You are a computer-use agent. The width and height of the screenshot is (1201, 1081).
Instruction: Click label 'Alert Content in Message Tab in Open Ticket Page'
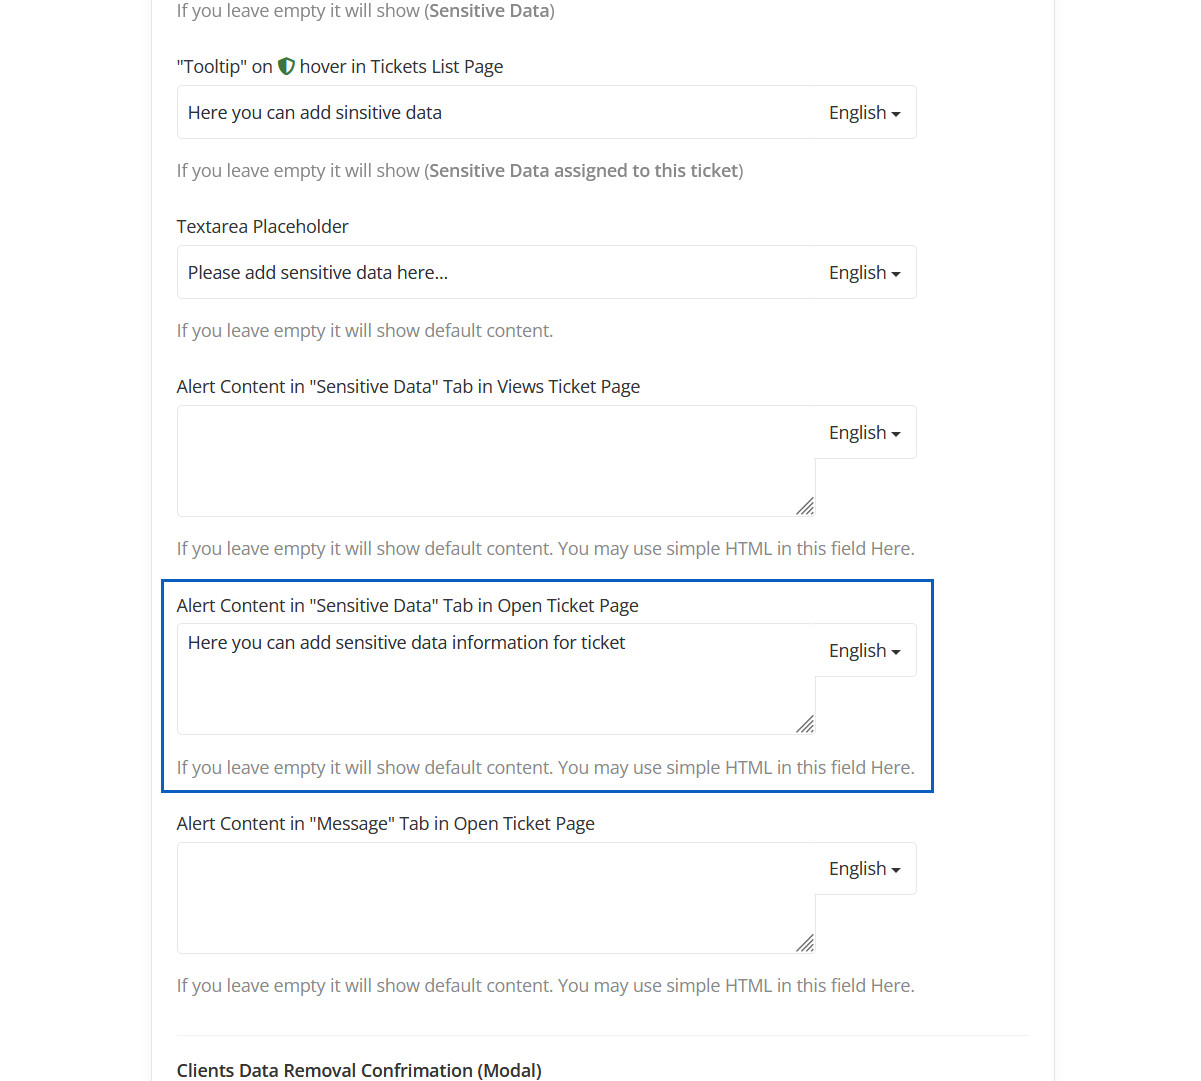coord(385,824)
